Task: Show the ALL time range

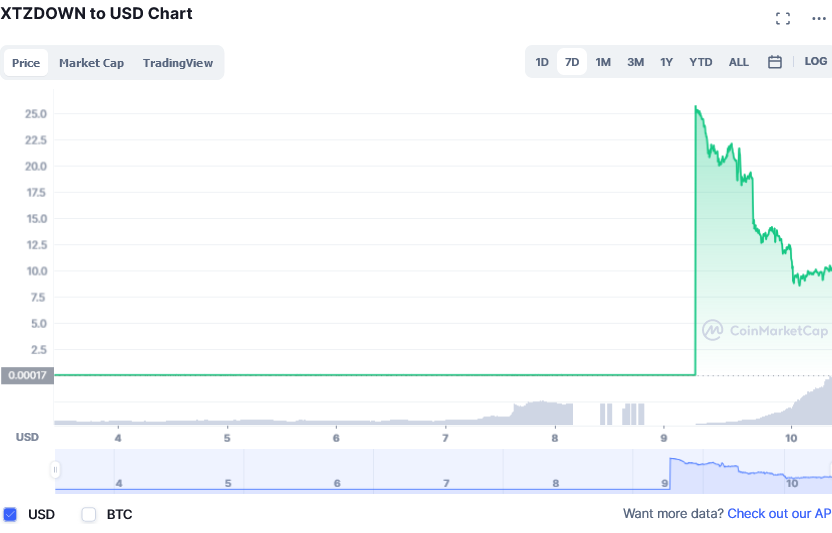Action: pyautogui.click(x=739, y=62)
